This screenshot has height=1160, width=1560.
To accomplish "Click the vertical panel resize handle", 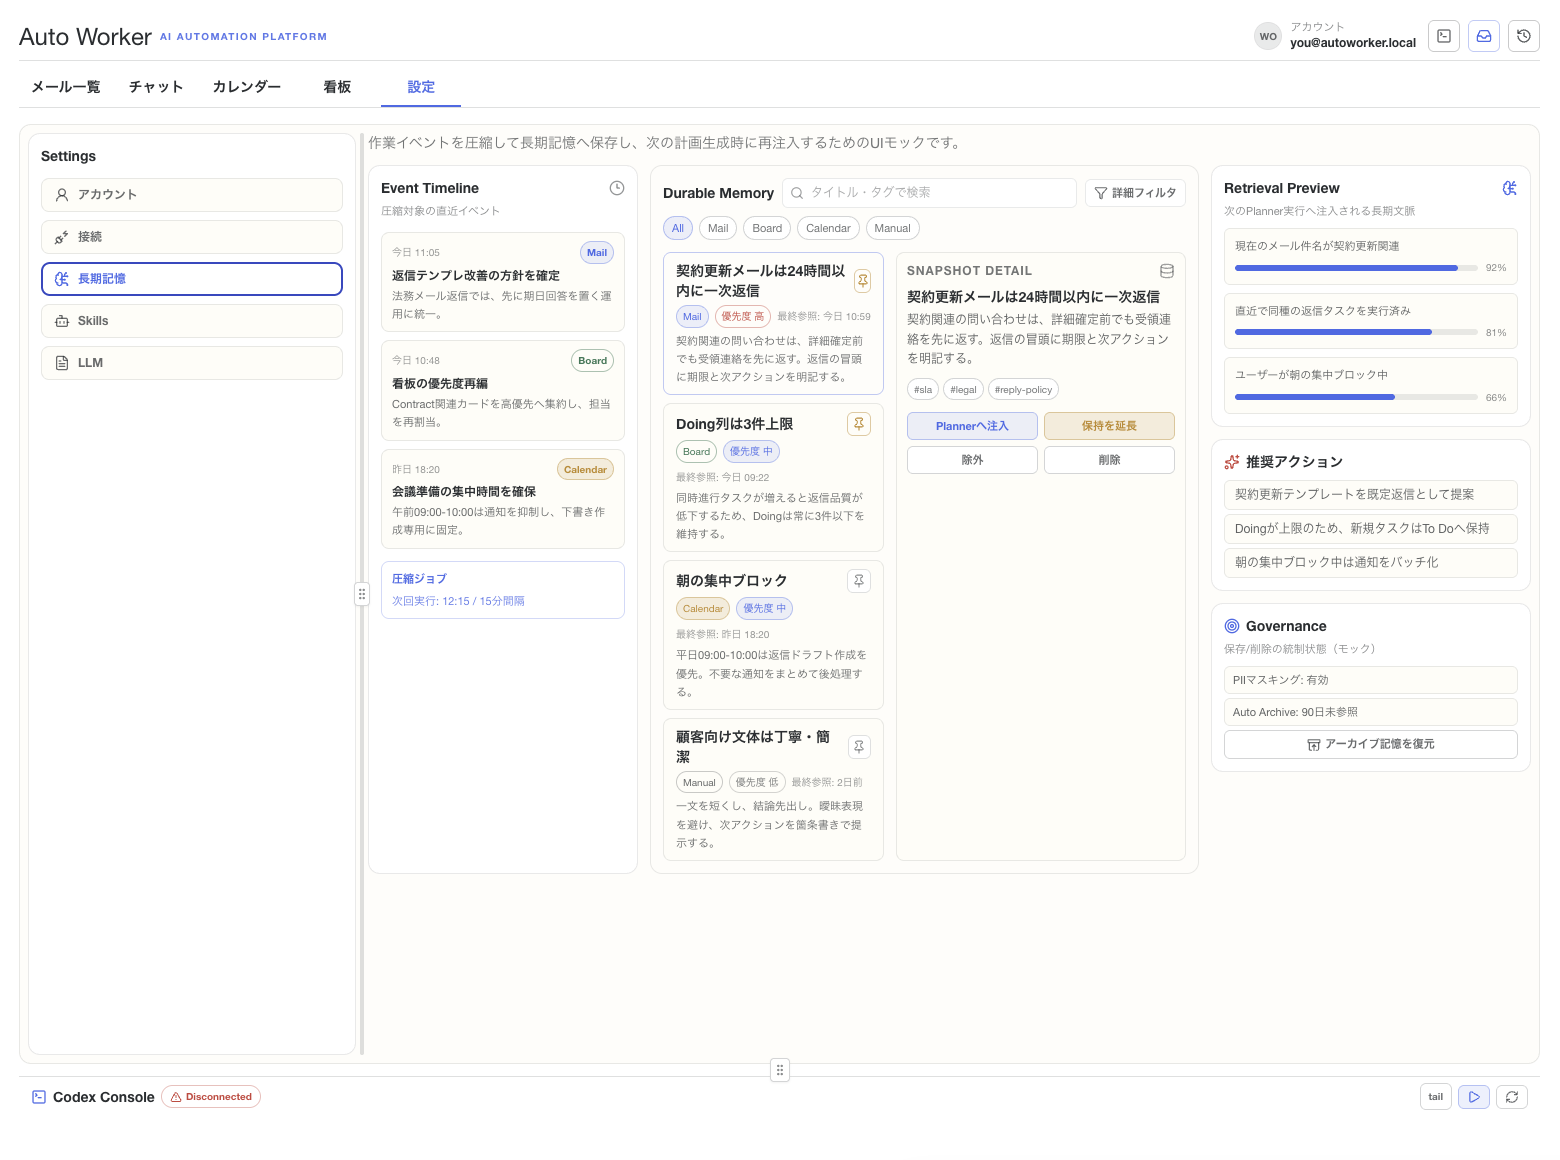I will [362, 594].
